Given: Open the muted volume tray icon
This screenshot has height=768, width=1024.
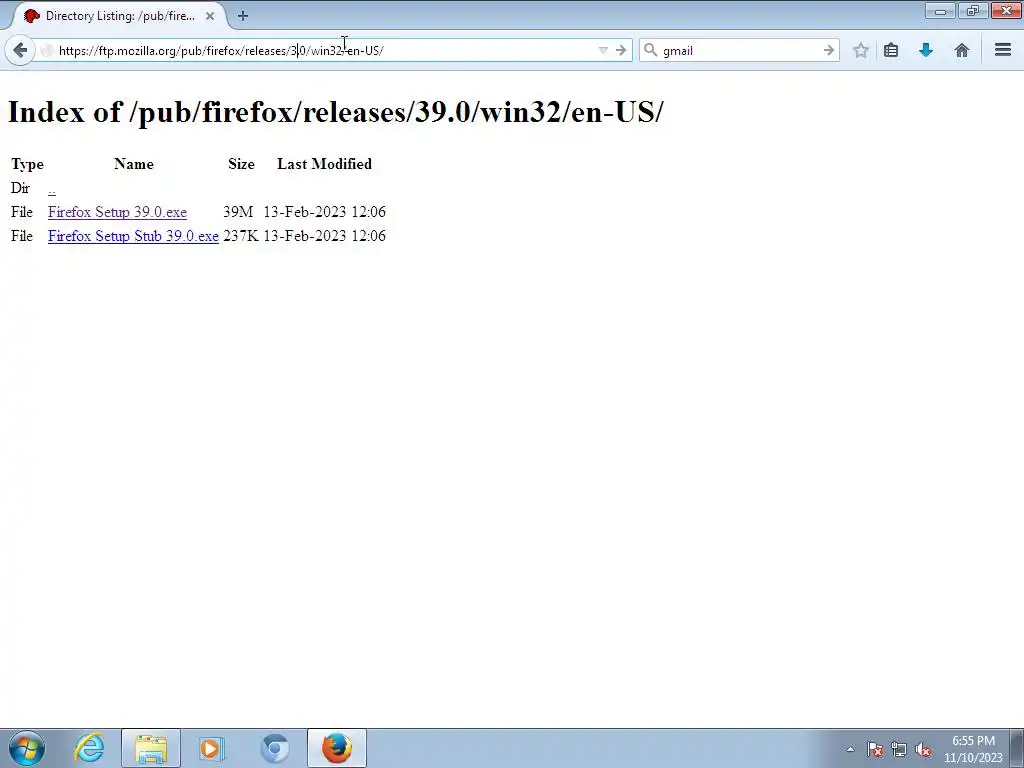Looking at the screenshot, I should pos(923,750).
